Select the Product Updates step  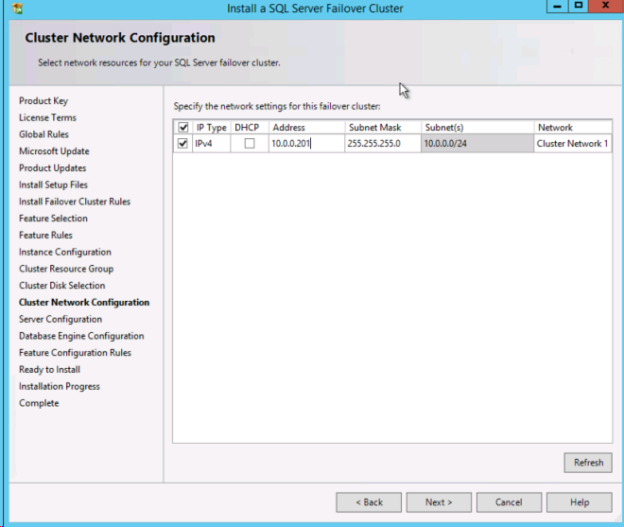(53, 168)
